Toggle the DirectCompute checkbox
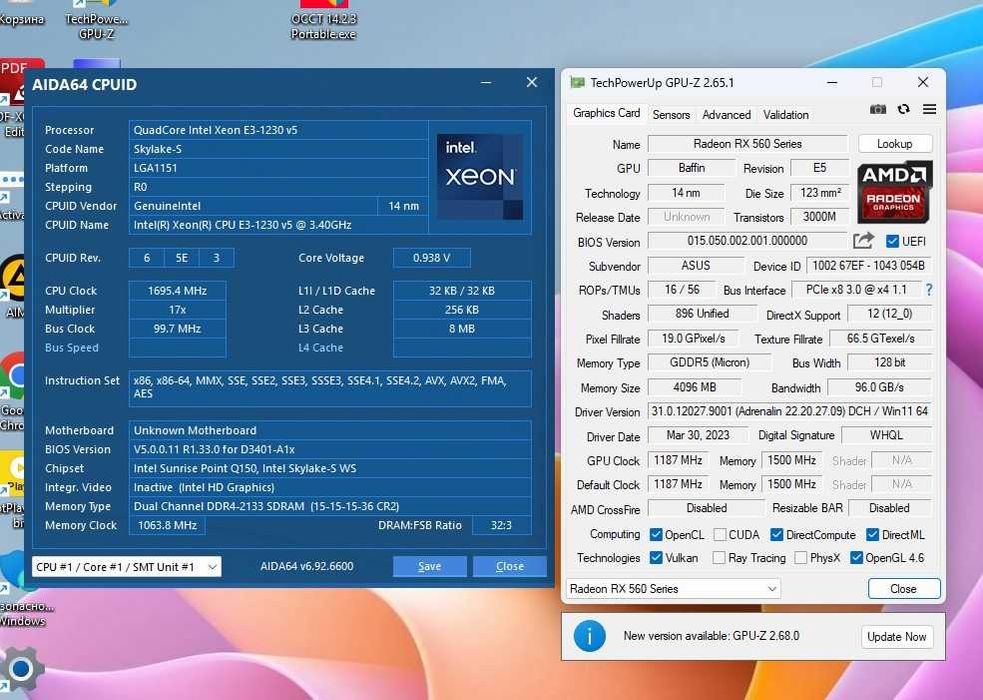Viewport: 983px width, 700px height. [x=776, y=535]
